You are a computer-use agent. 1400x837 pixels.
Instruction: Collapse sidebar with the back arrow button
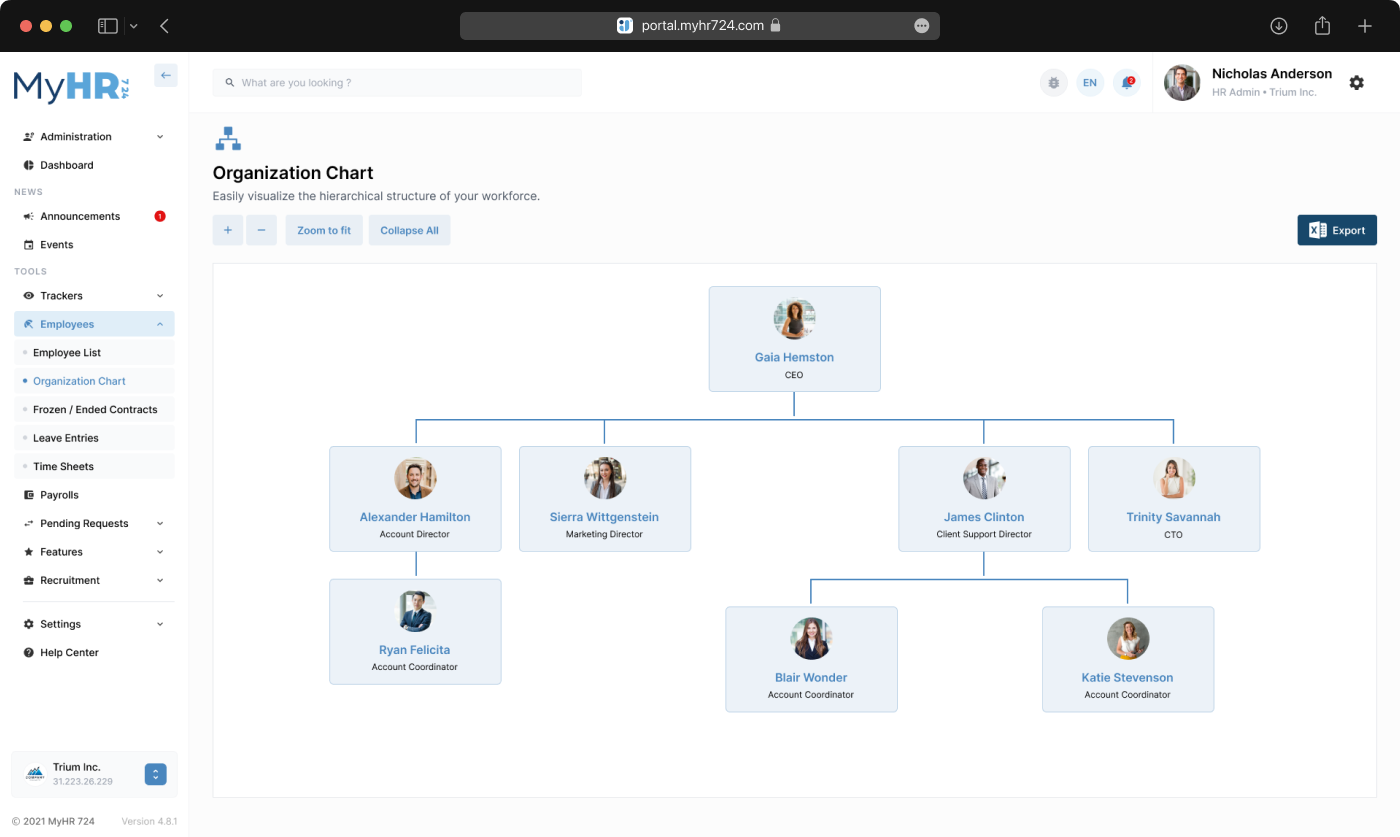166,75
